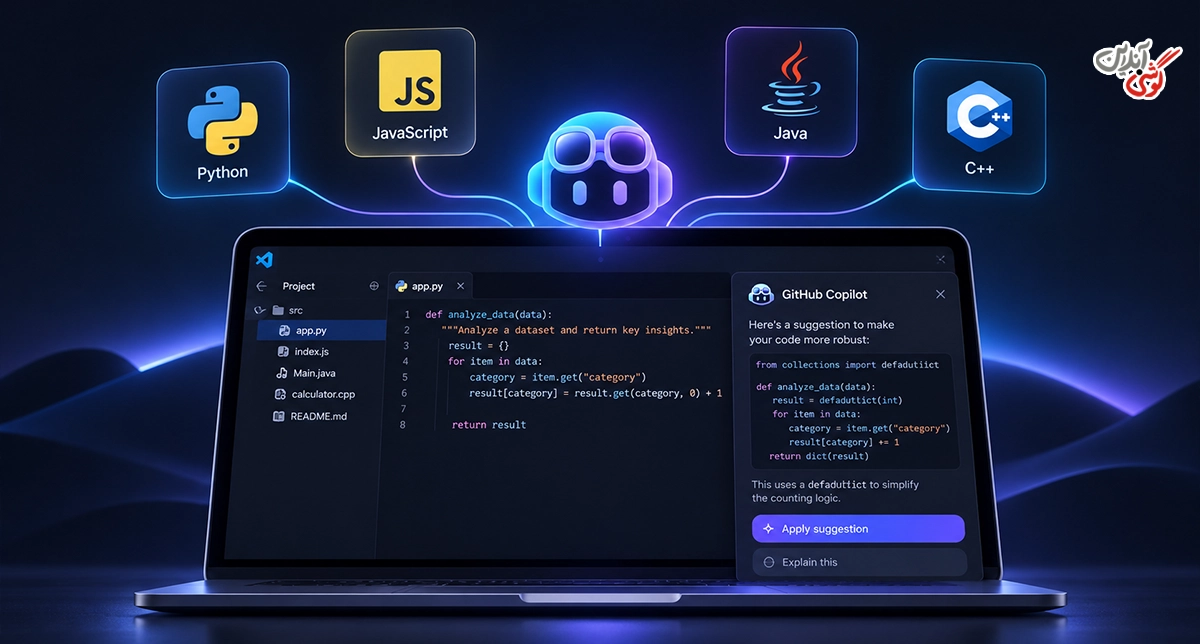Close the GitHub Copilot panel

940,294
